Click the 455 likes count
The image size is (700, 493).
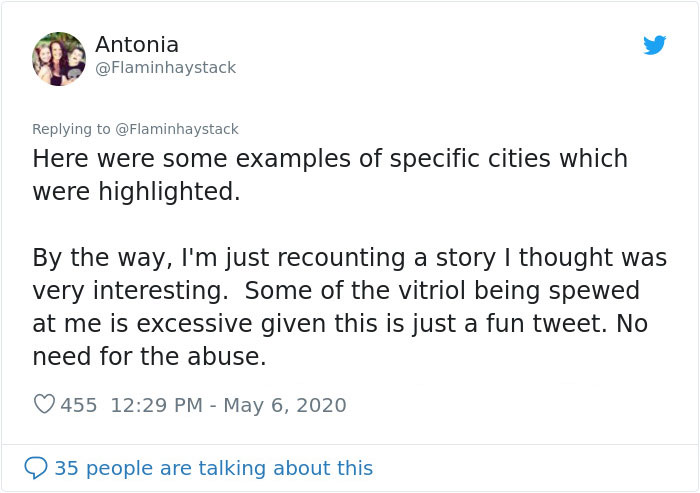[79, 405]
